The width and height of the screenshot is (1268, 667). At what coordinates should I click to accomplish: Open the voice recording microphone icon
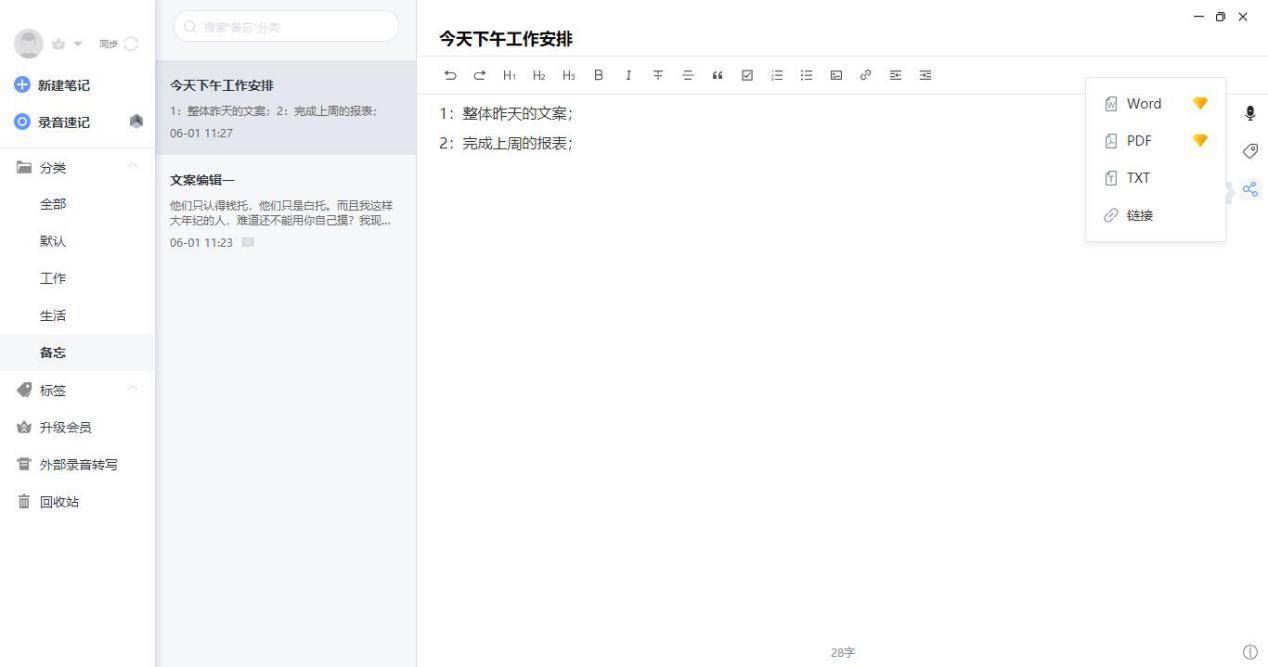[x=1250, y=113]
